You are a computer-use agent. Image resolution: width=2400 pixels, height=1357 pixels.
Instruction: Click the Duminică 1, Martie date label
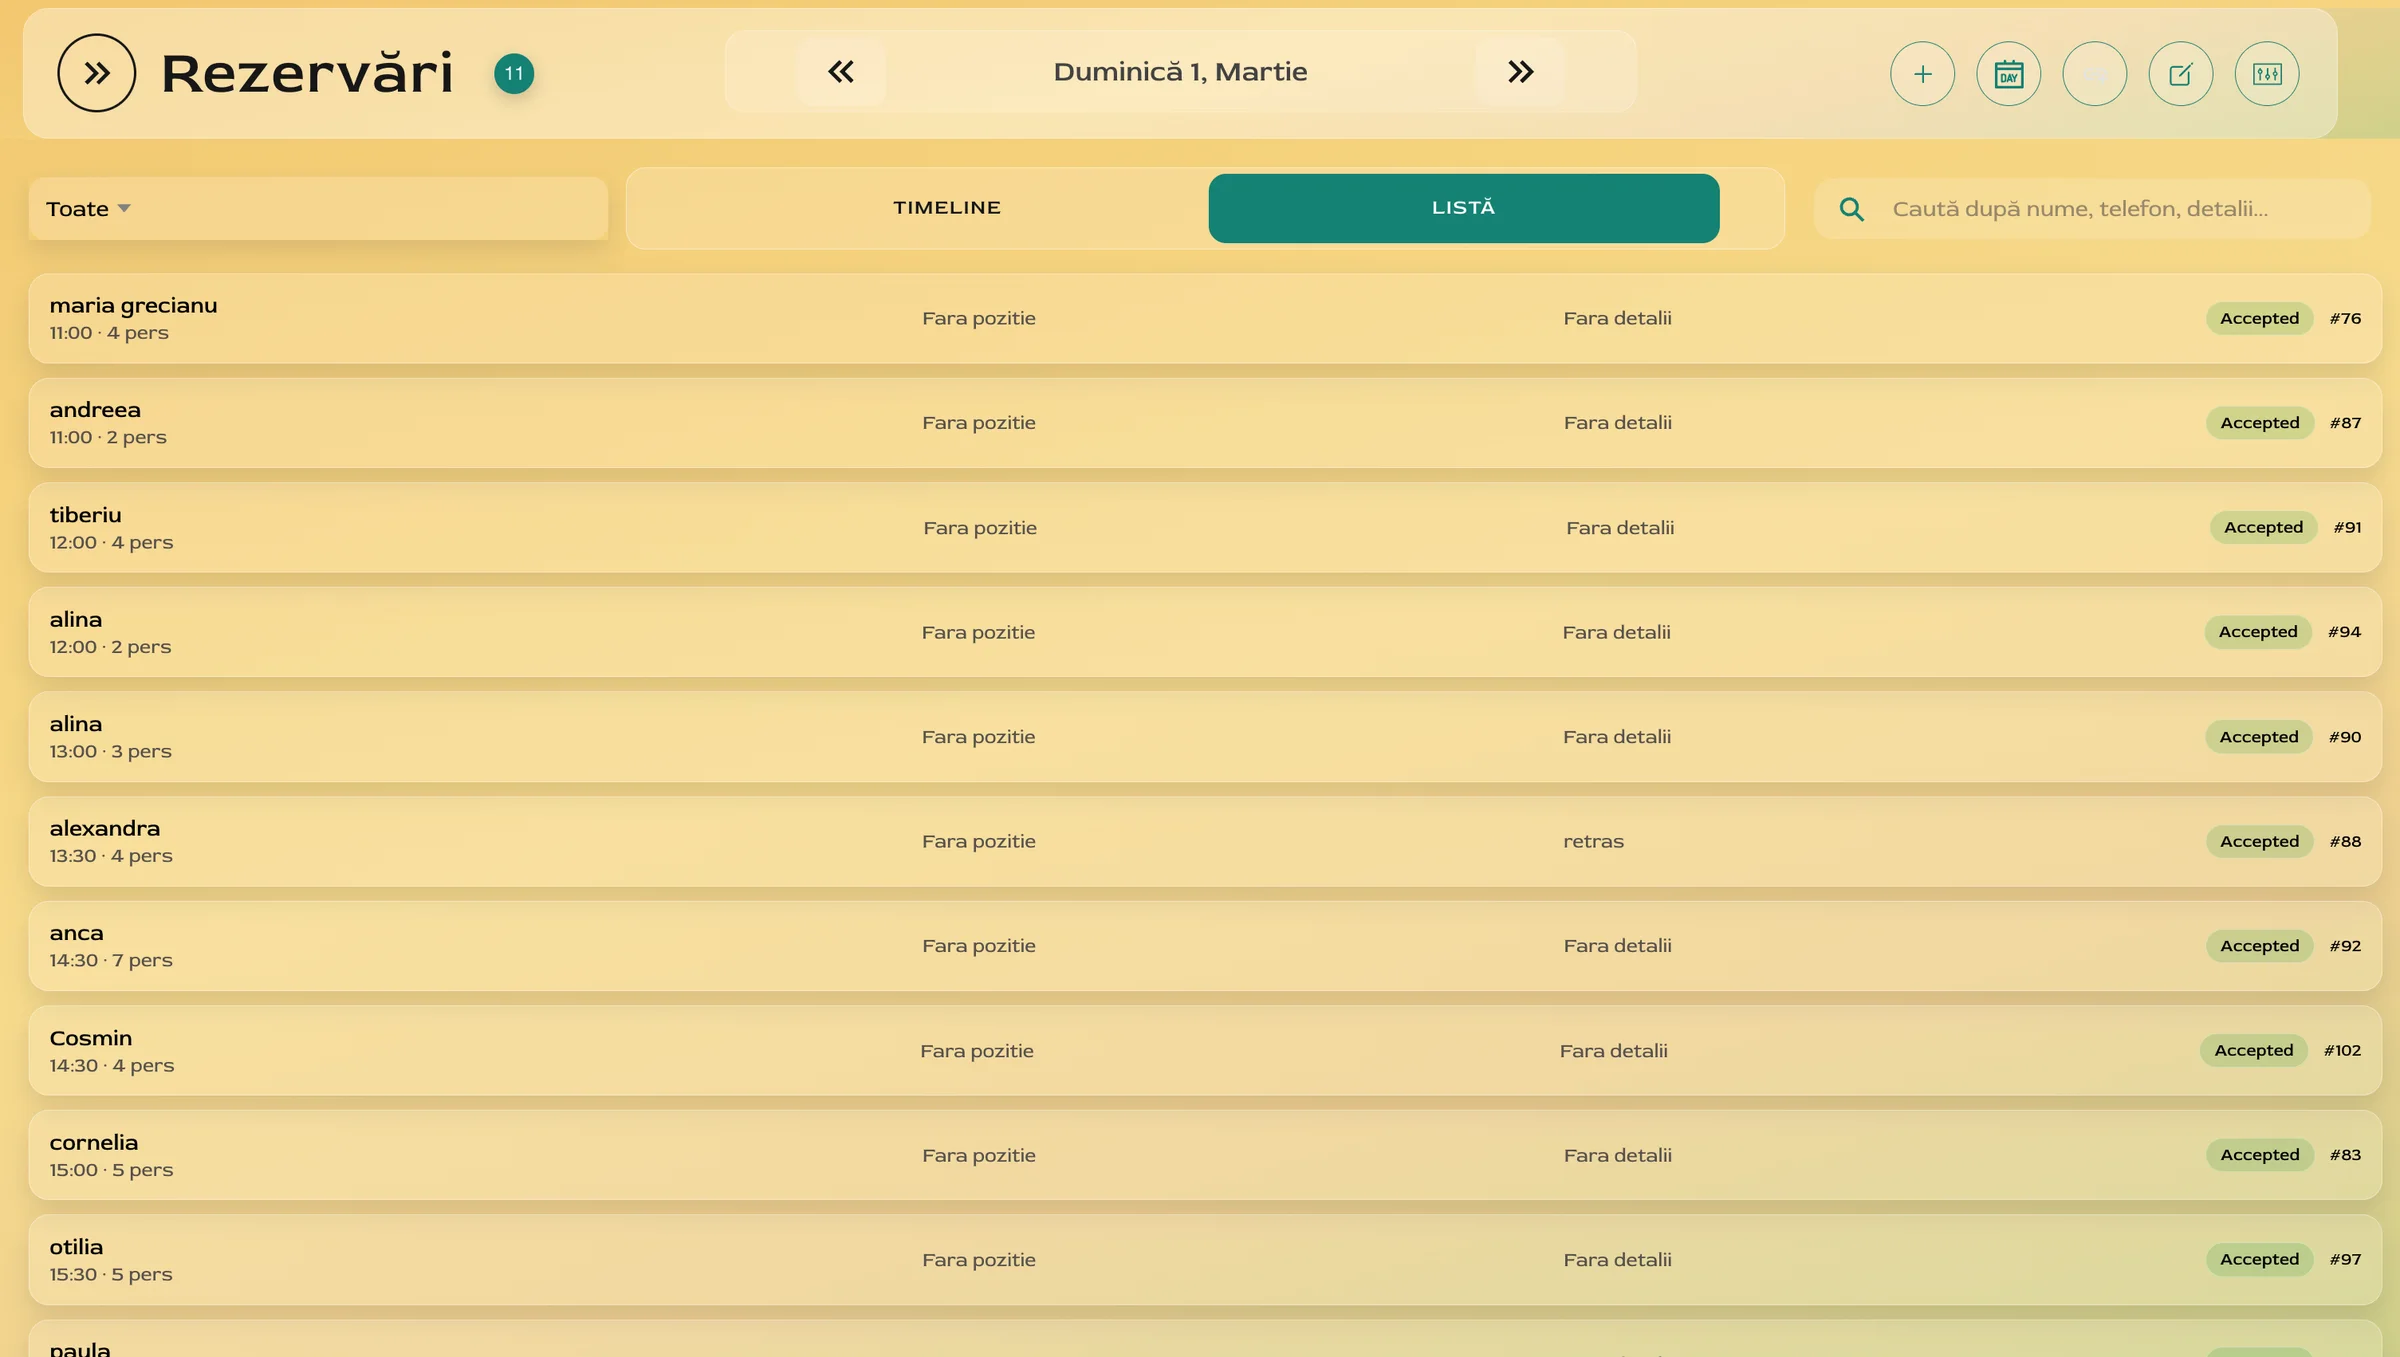(x=1180, y=72)
